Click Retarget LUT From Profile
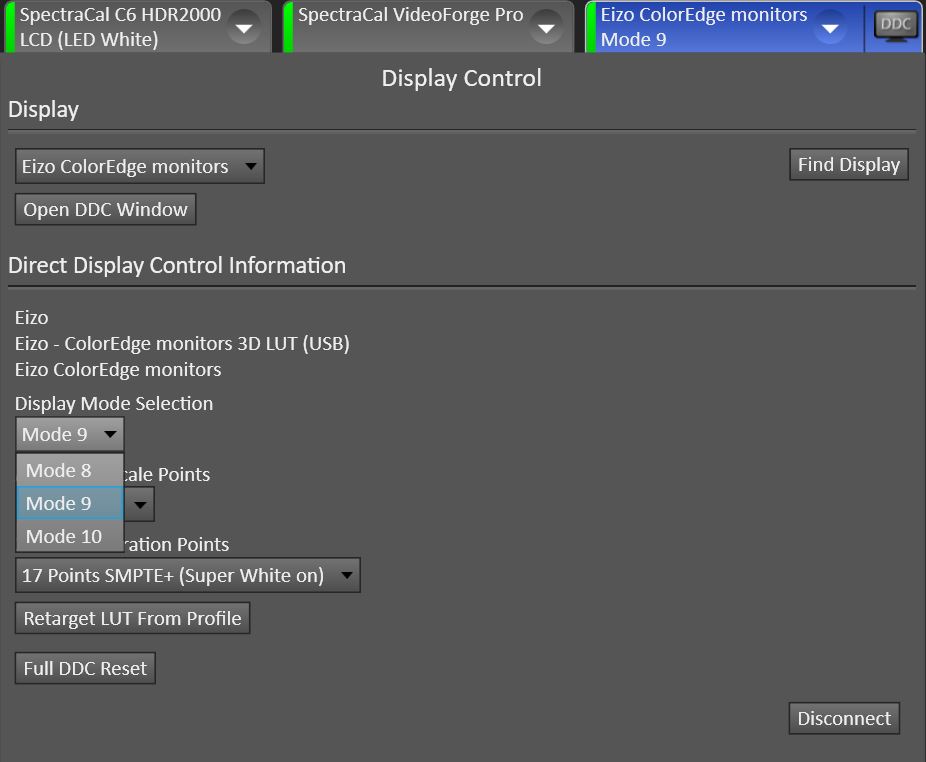Screen dimensions: 926x762 (x=132, y=618)
